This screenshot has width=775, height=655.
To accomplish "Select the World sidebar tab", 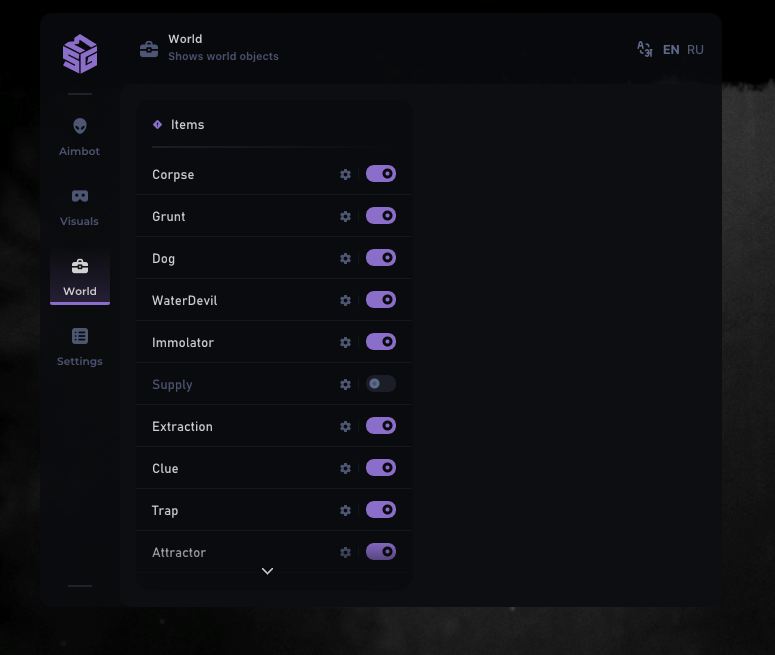I will pos(80,277).
